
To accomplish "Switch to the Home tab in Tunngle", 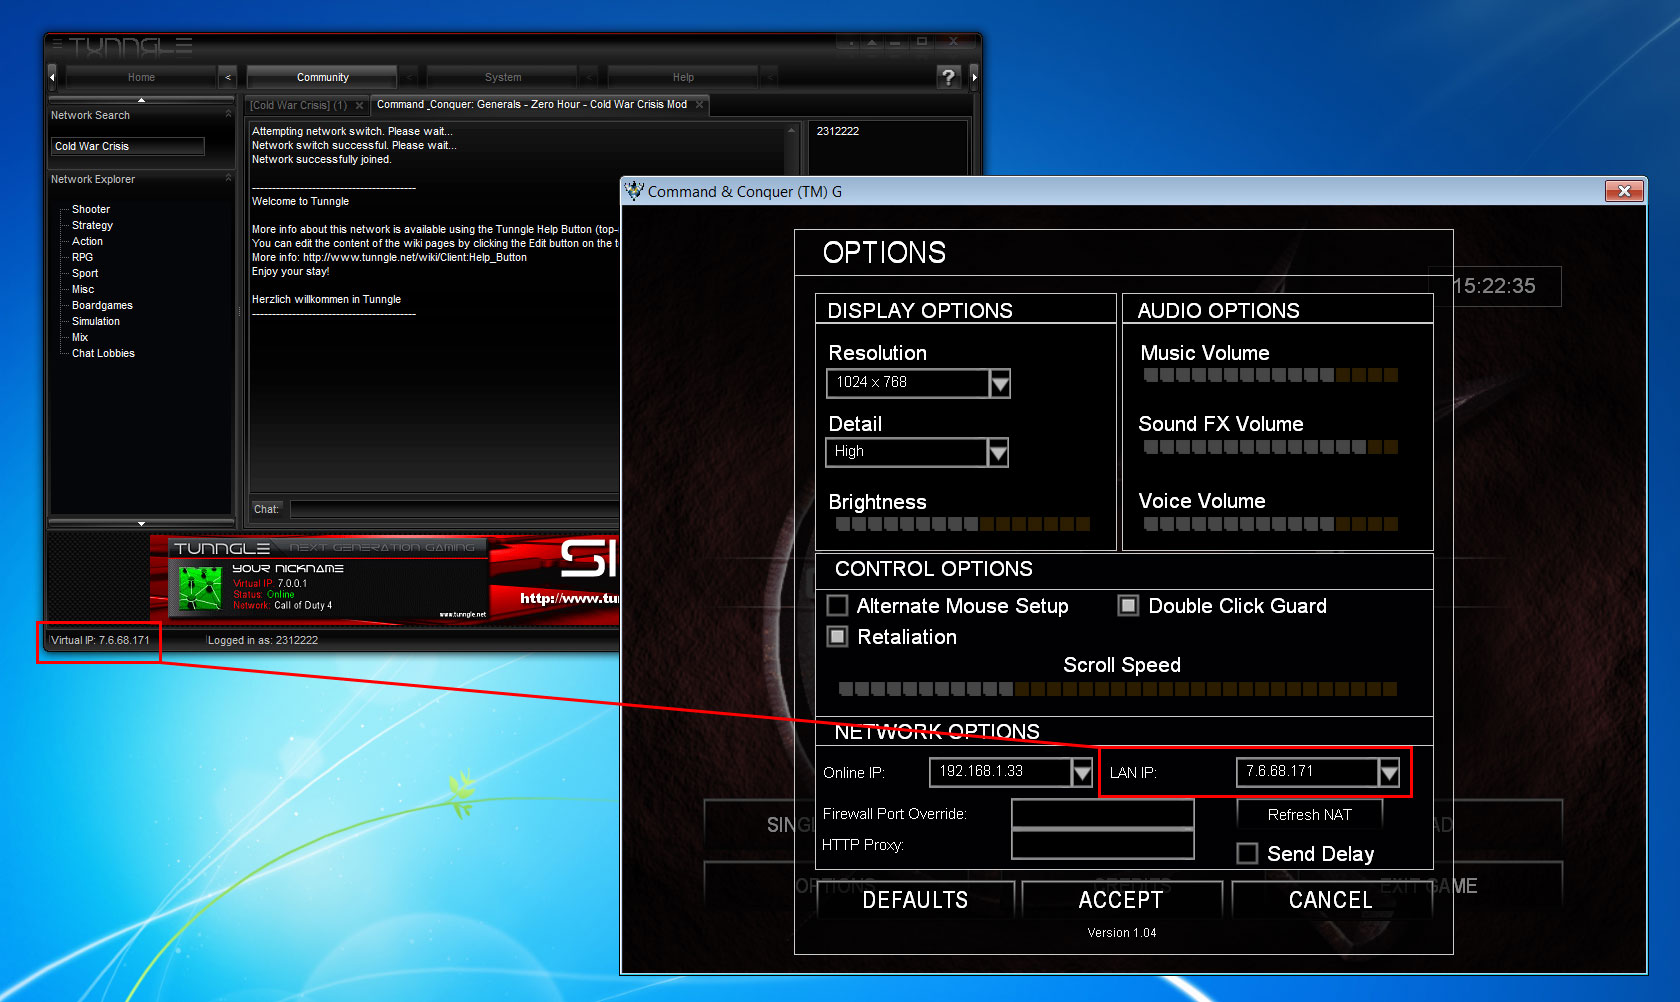I will [141, 77].
